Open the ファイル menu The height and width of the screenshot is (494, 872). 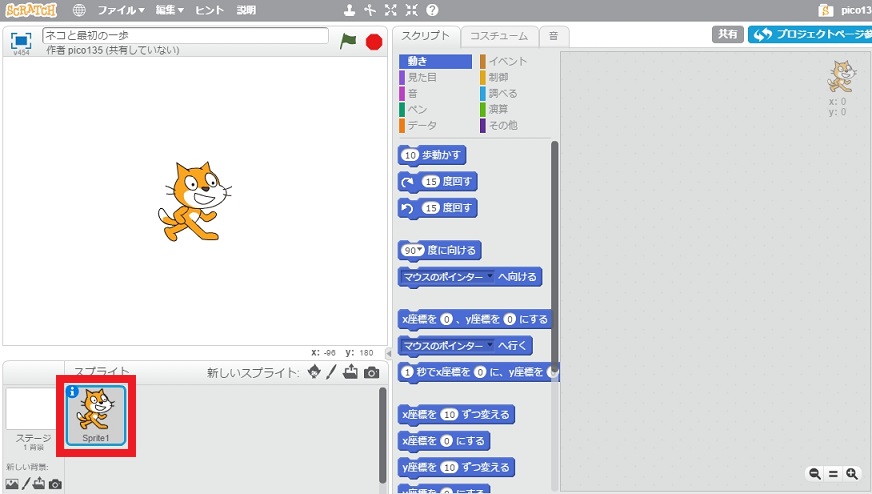(x=121, y=10)
